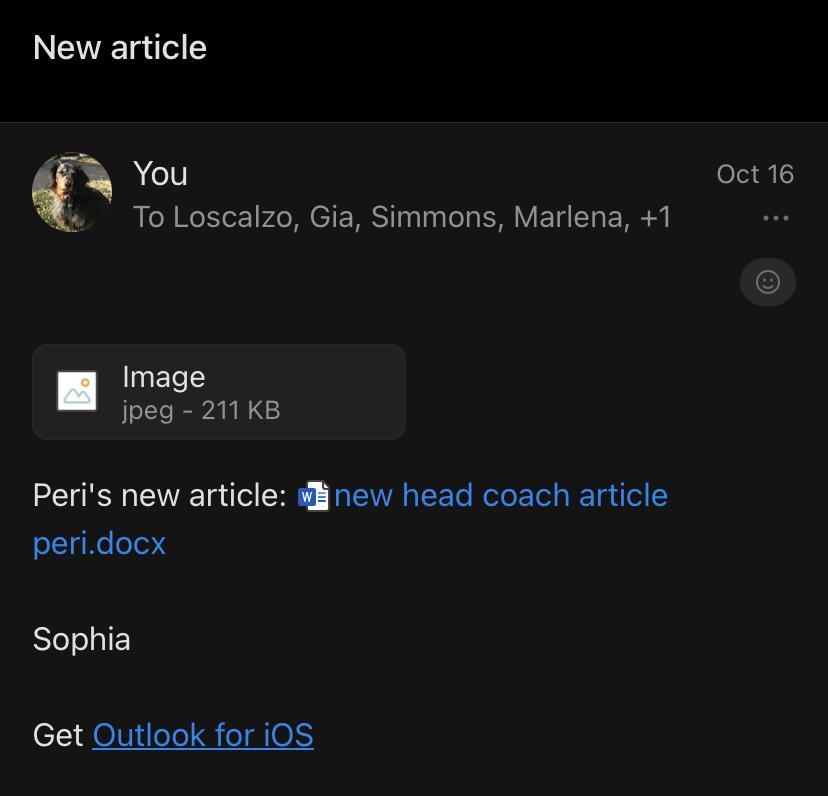The image size is (828, 796).
Task: Expand the '+1' additional recipients
Action: (656, 217)
